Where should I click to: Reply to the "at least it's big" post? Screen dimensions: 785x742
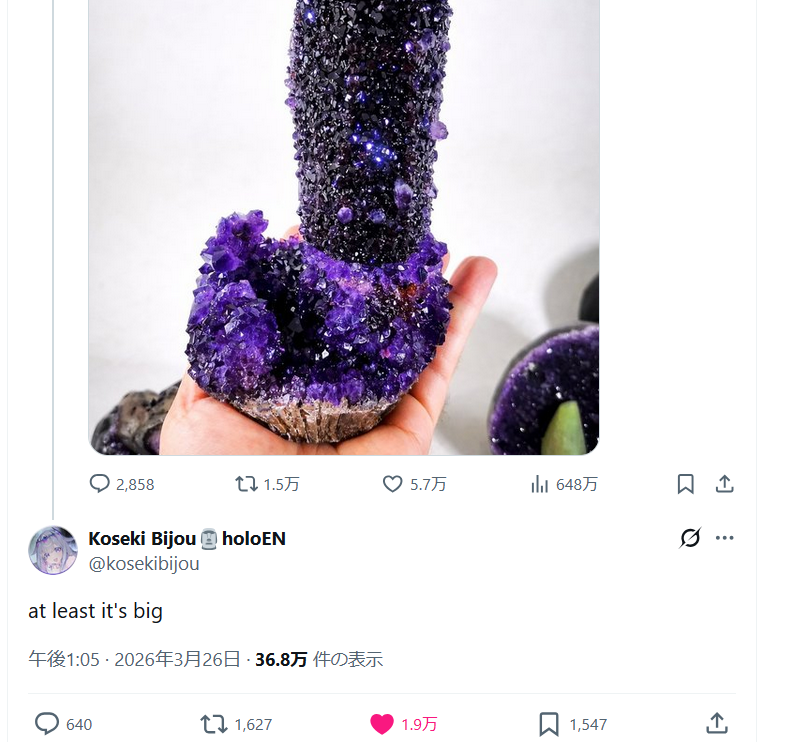click(47, 724)
